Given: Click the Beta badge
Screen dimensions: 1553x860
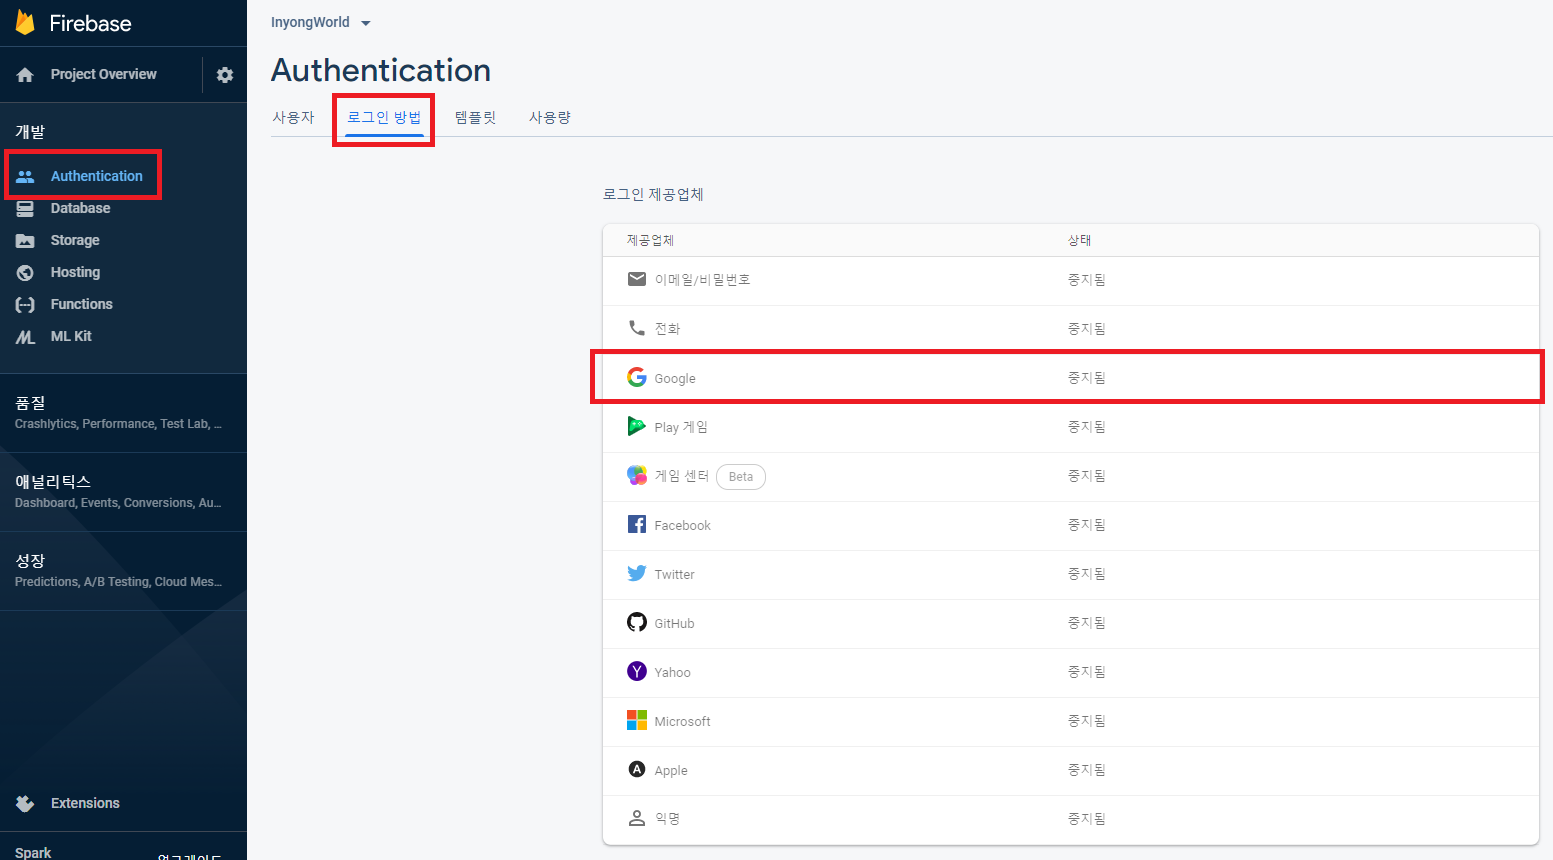Looking at the screenshot, I should (741, 477).
